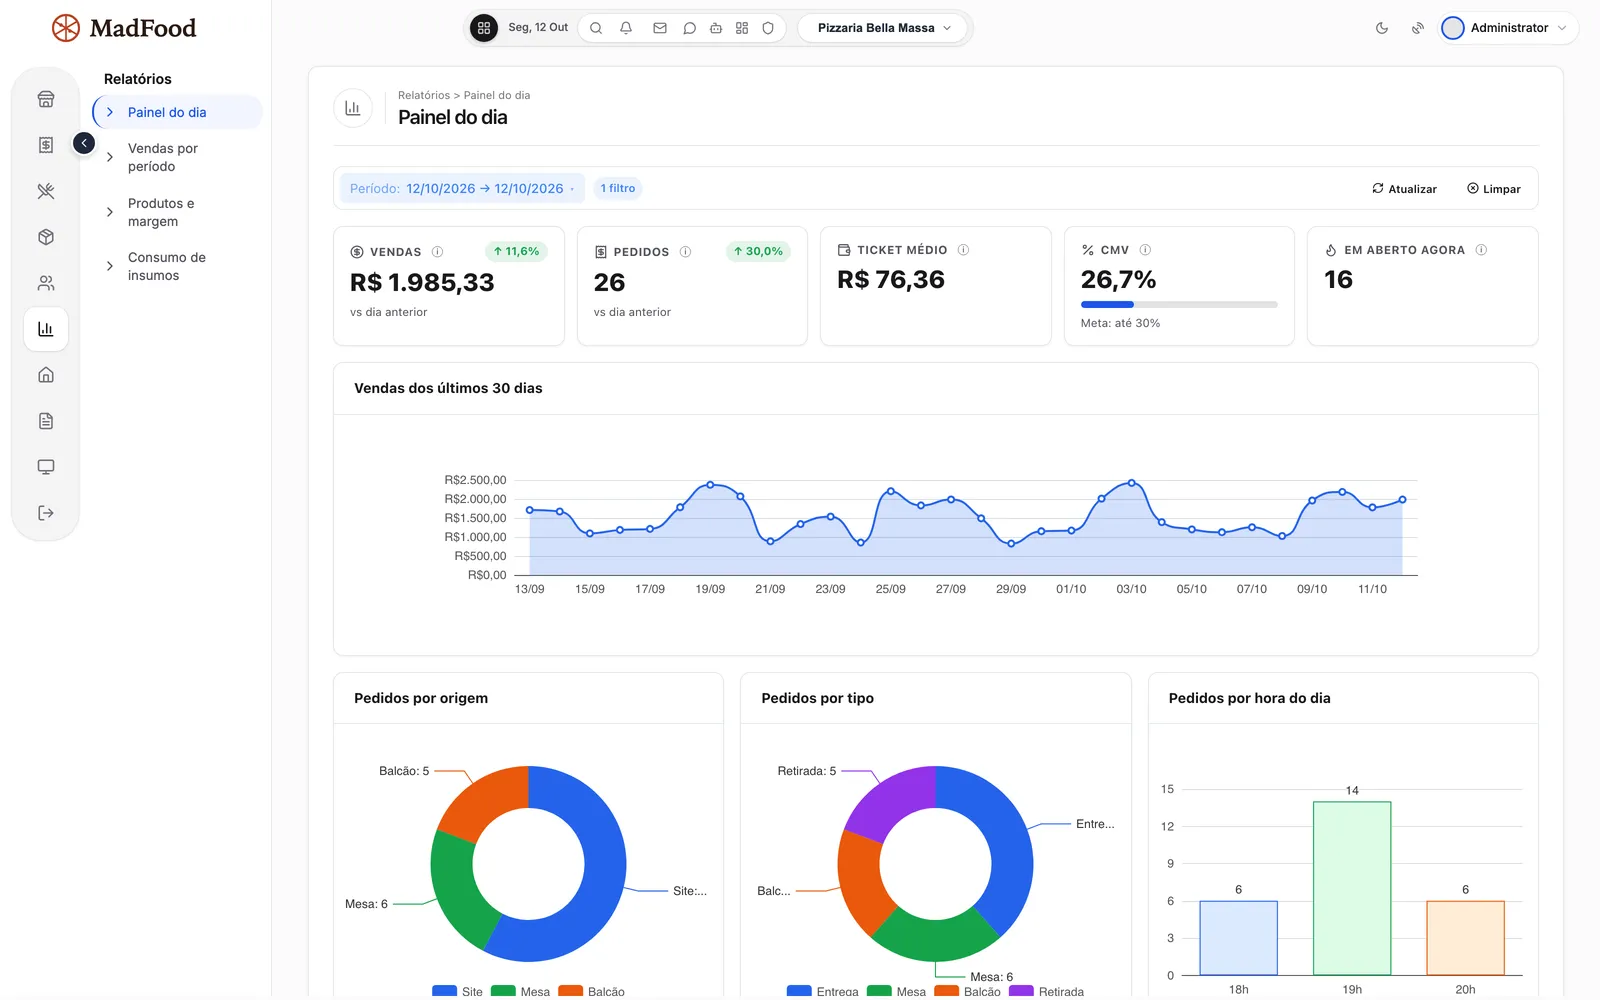Image resolution: width=1600 pixels, height=1000 pixels.
Task: Open the search icon in top toolbar
Action: tap(596, 28)
